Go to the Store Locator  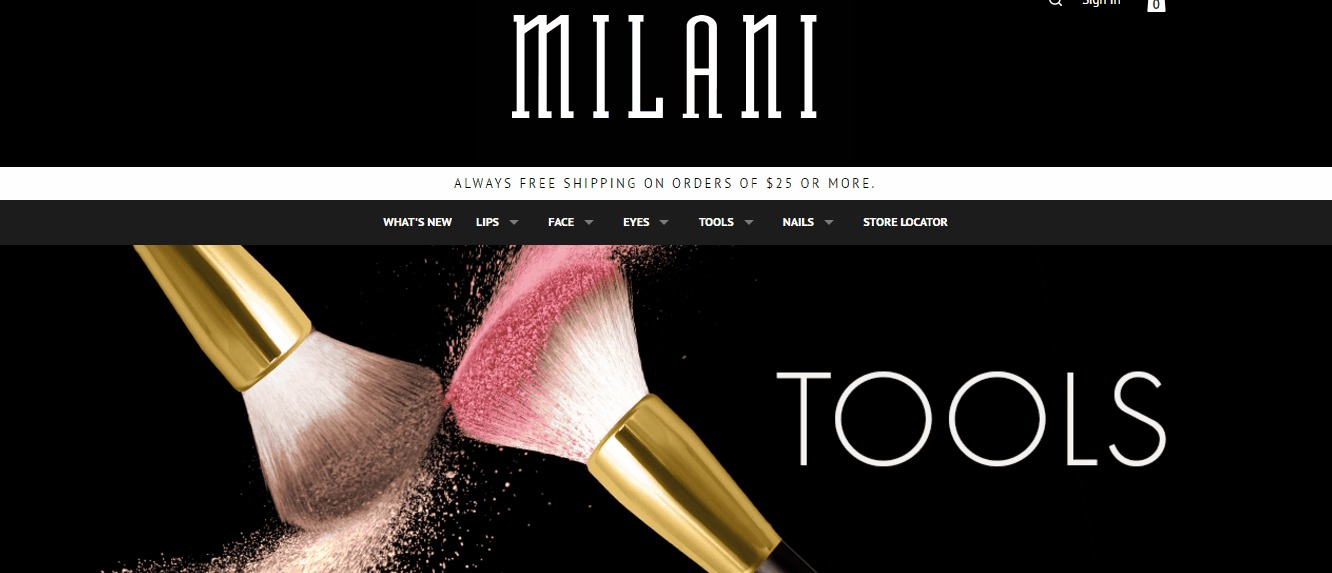point(905,222)
